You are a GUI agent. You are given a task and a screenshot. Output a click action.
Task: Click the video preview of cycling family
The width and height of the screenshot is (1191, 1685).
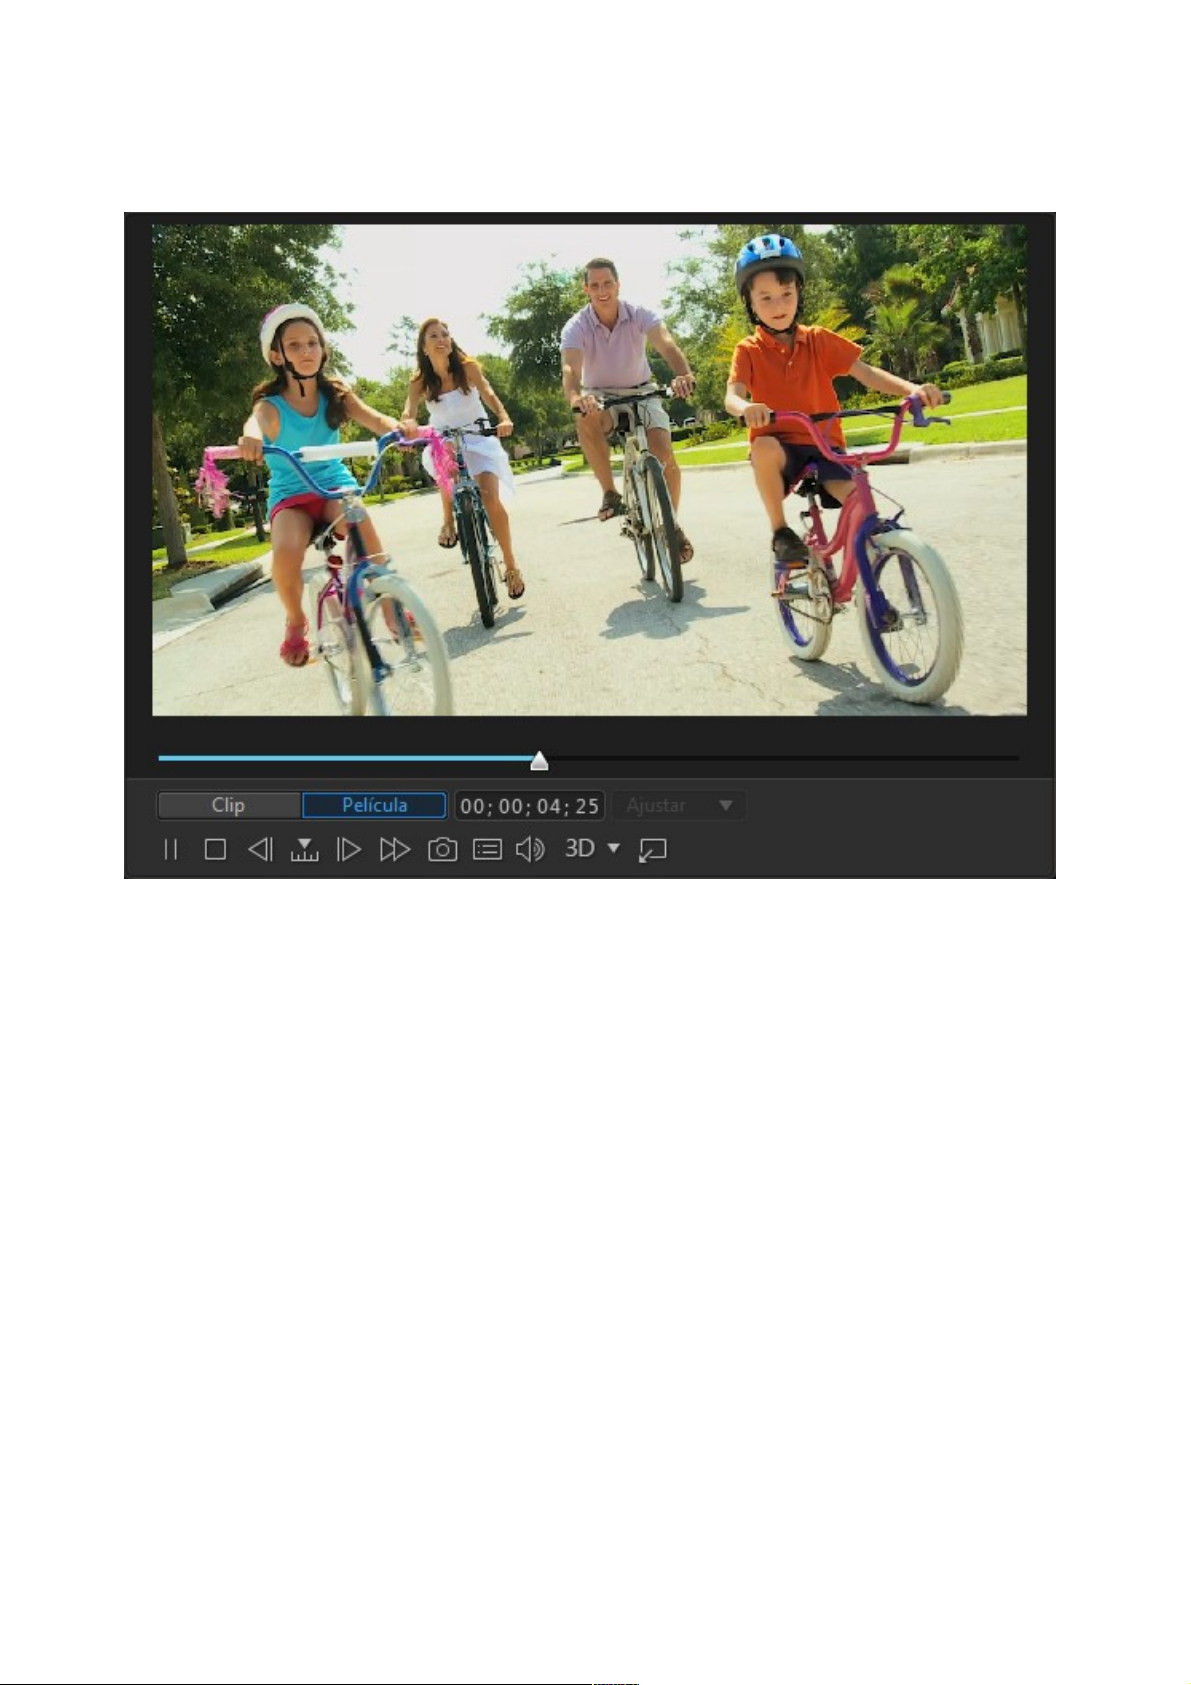point(589,470)
